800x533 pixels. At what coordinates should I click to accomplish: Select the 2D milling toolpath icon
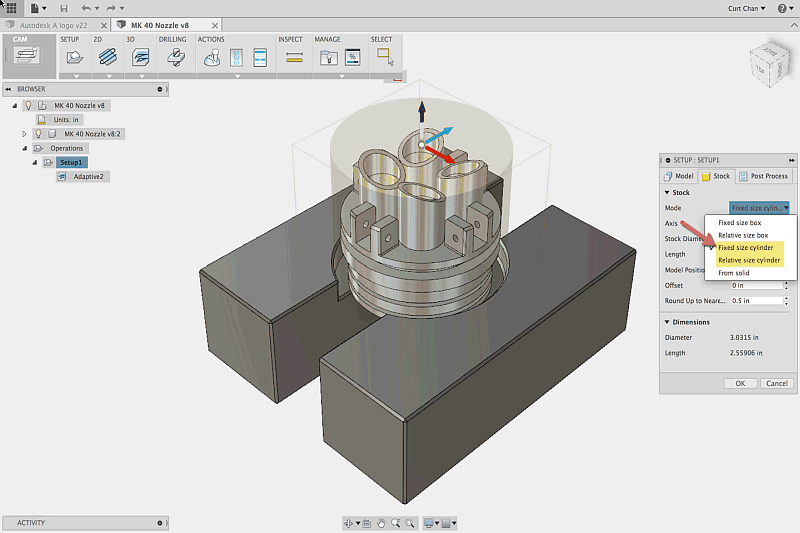pyautogui.click(x=108, y=57)
